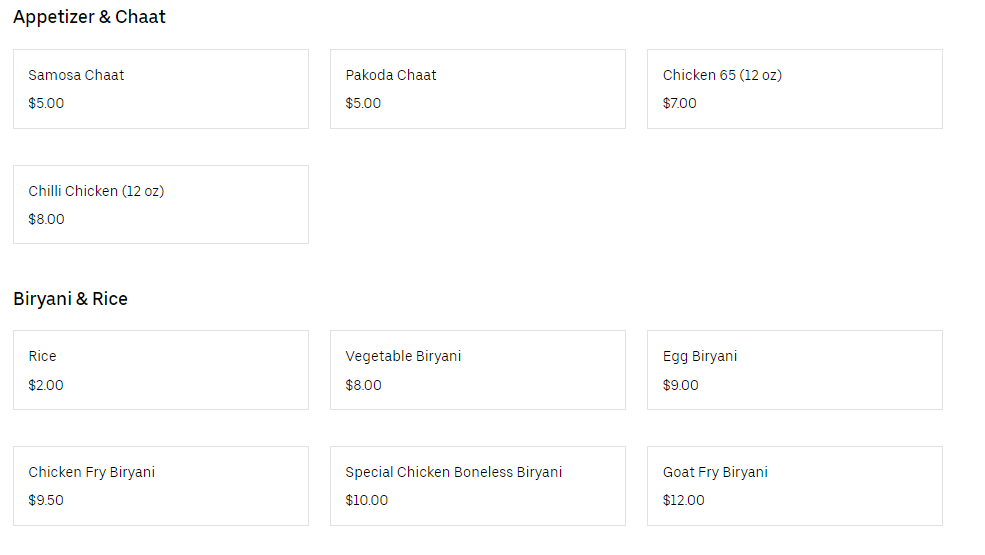This screenshot has height=555, width=985.
Task: Pick the Egg Biryani card
Action: click(794, 370)
